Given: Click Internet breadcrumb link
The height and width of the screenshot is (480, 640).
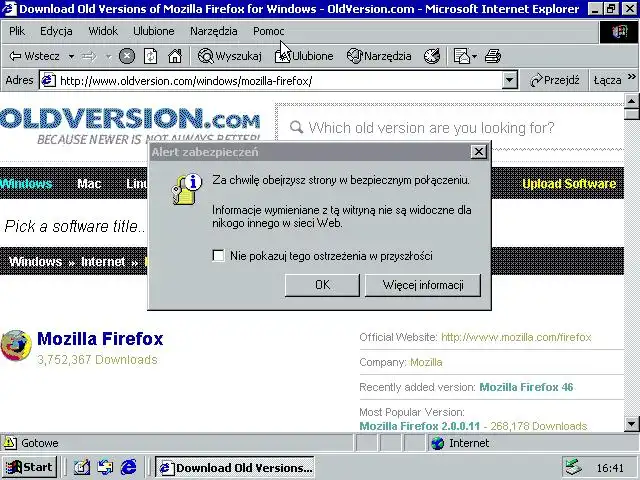Looking at the screenshot, I should click(x=103, y=262).
